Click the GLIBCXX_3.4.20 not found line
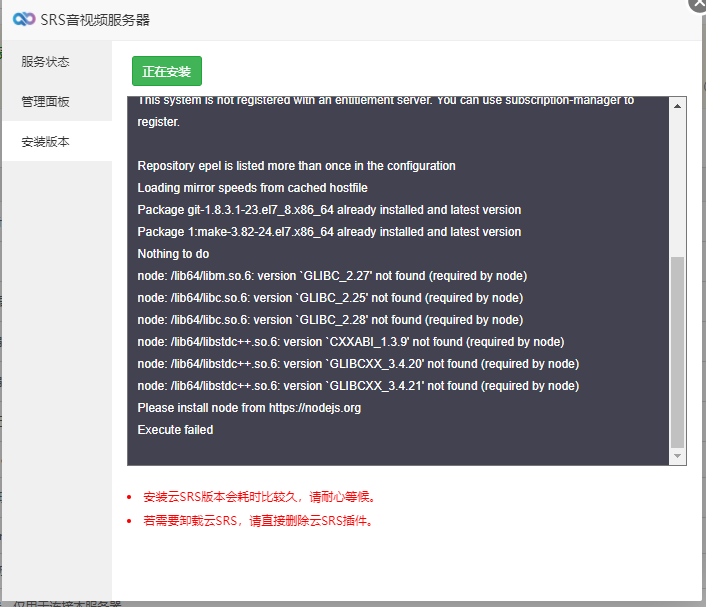This screenshot has height=607, width=706. tap(358, 364)
